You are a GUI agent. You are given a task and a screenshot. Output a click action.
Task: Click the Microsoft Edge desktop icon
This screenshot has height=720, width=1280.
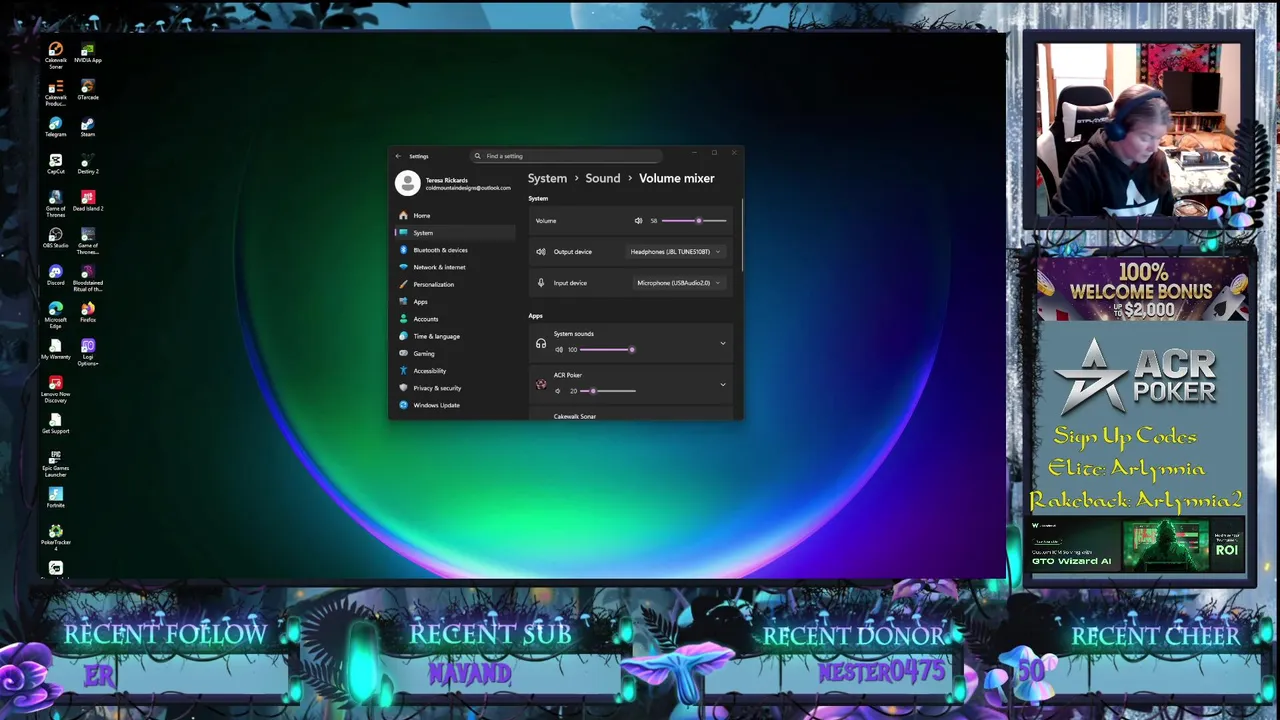56,314
